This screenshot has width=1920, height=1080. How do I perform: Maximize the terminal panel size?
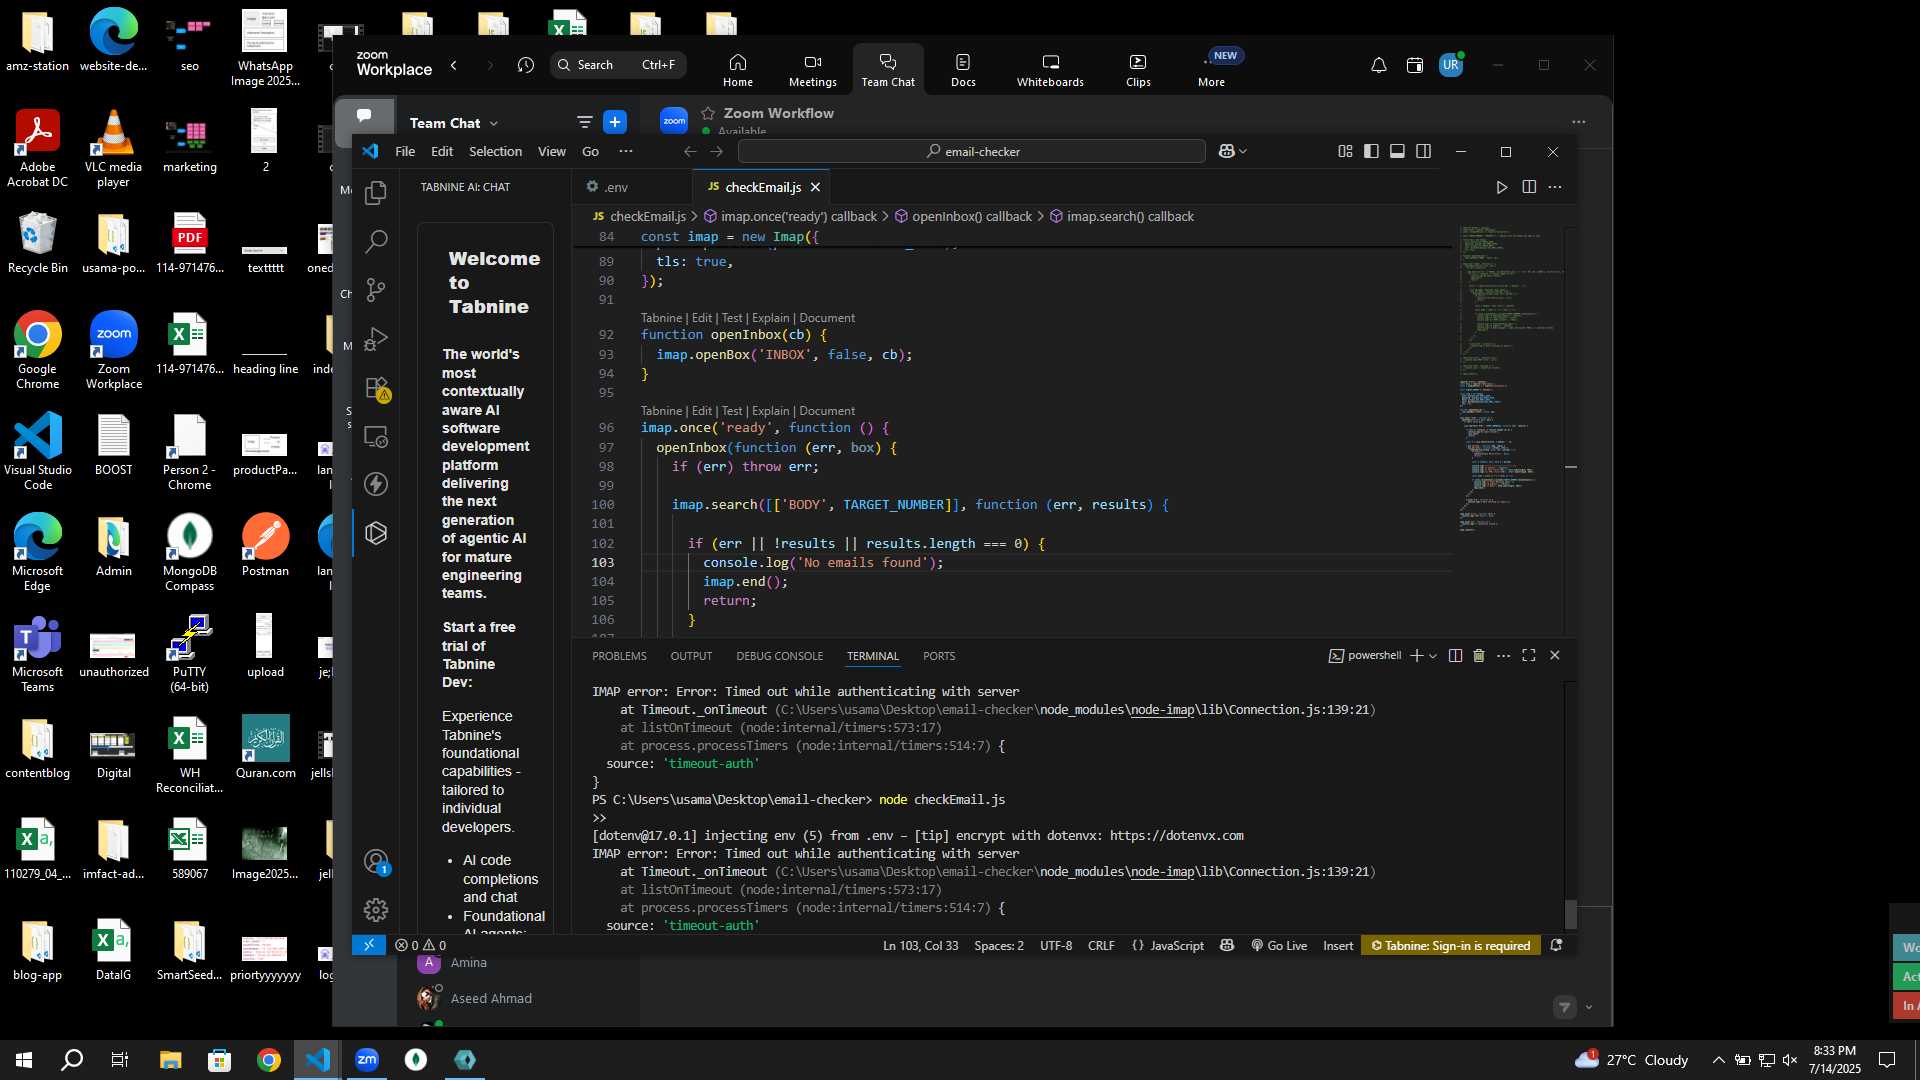pos(1529,656)
